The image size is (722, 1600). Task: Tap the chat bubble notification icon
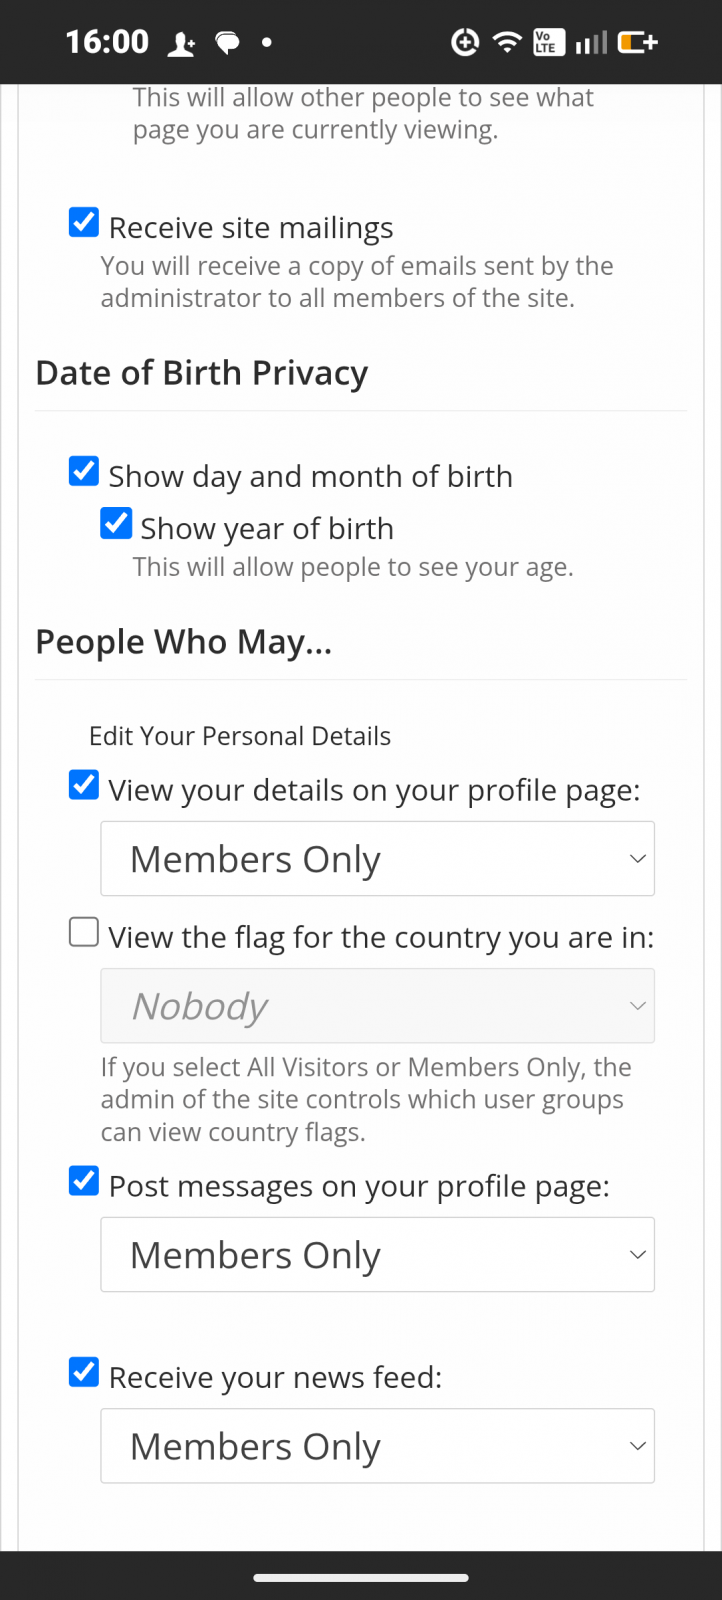point(227,42)
